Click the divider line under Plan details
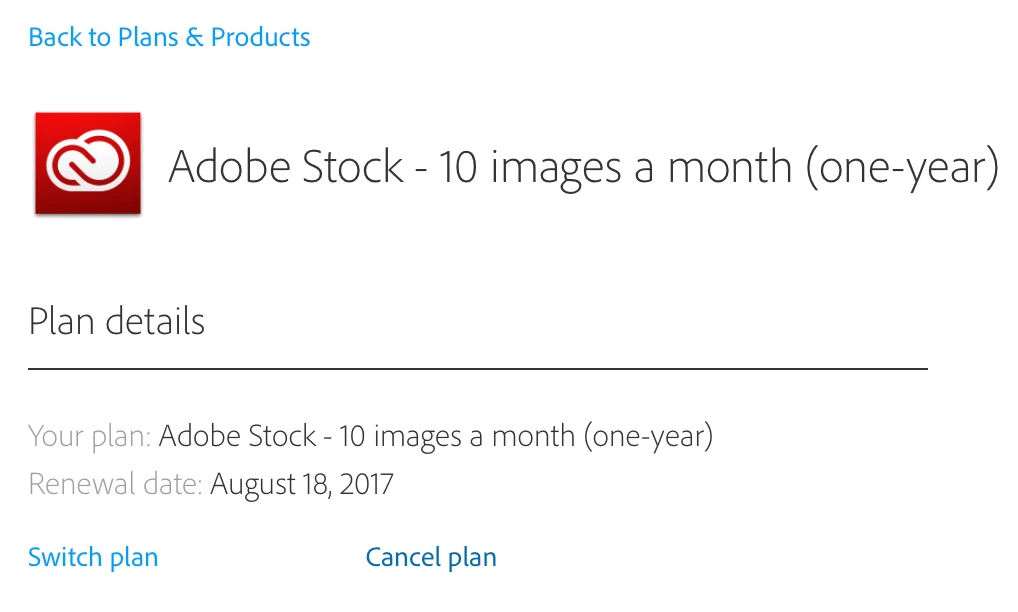This screenshot has height=612, width=1018. (477, 369)
